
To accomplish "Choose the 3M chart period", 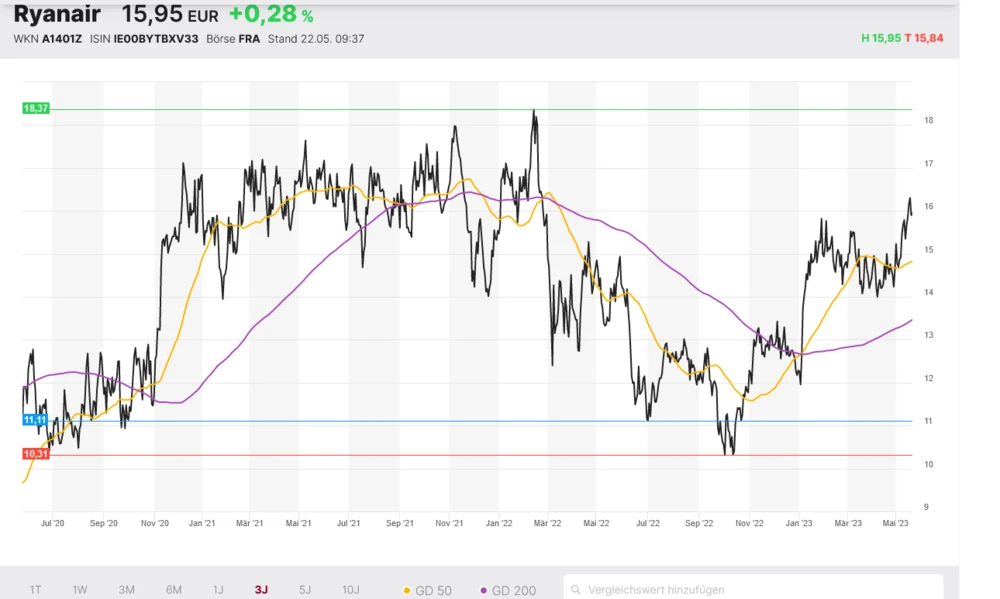I will 126,590.
